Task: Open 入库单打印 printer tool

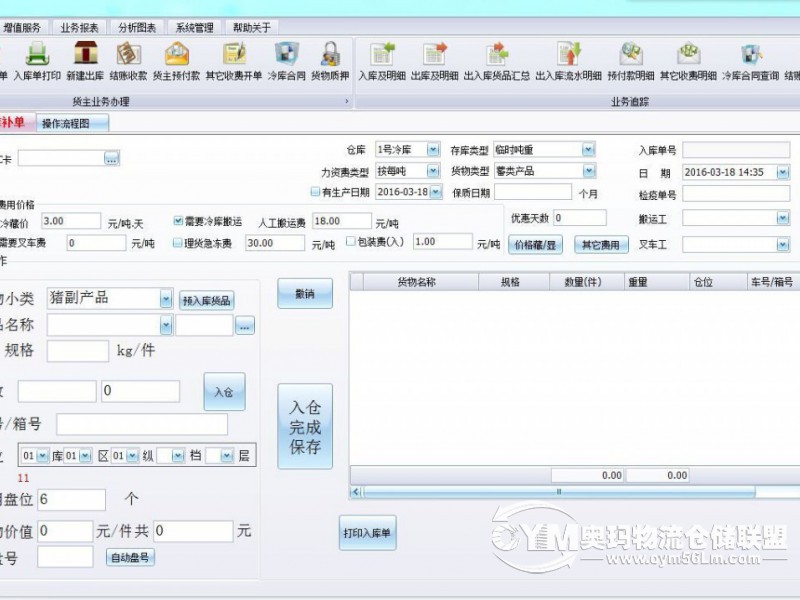Action: pos(37,61)
